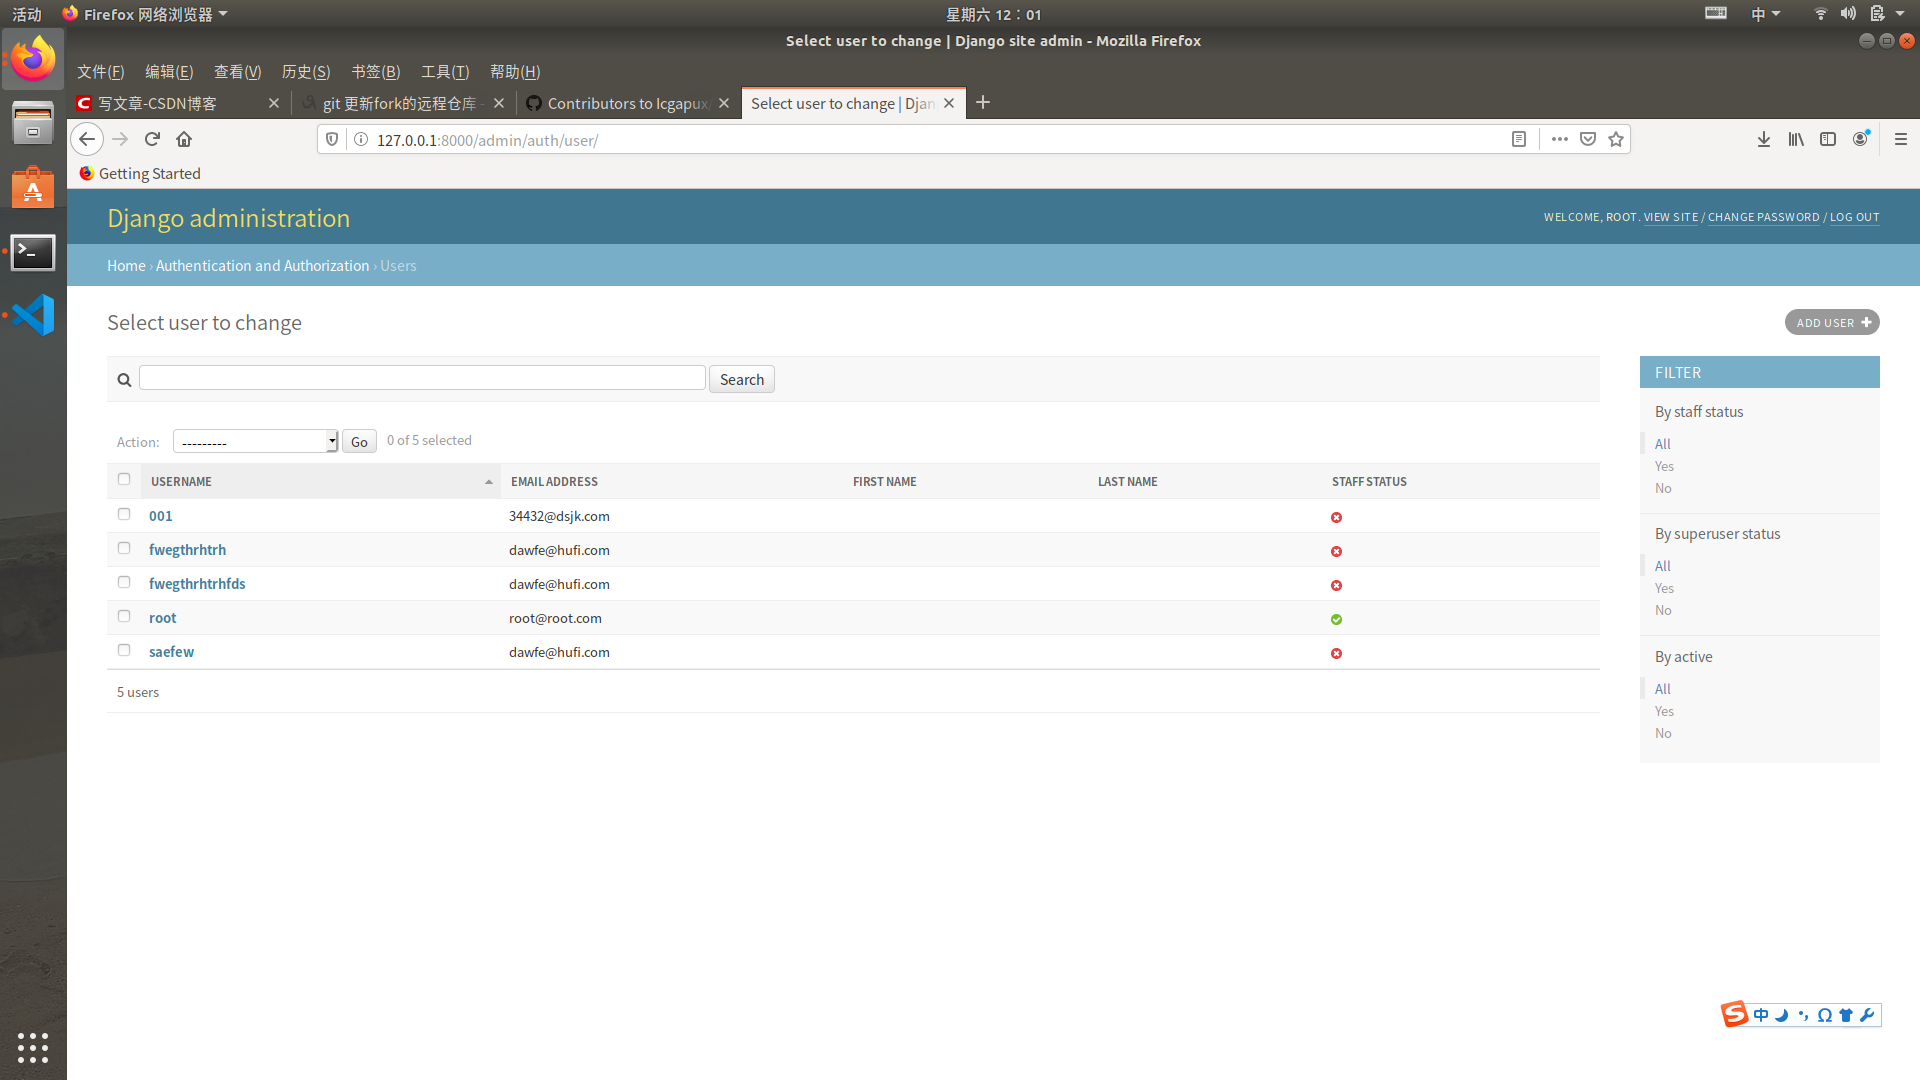Click the Save to Pocket icon
This screenshot has height=1080, width=1920.
pos(1588,139)
